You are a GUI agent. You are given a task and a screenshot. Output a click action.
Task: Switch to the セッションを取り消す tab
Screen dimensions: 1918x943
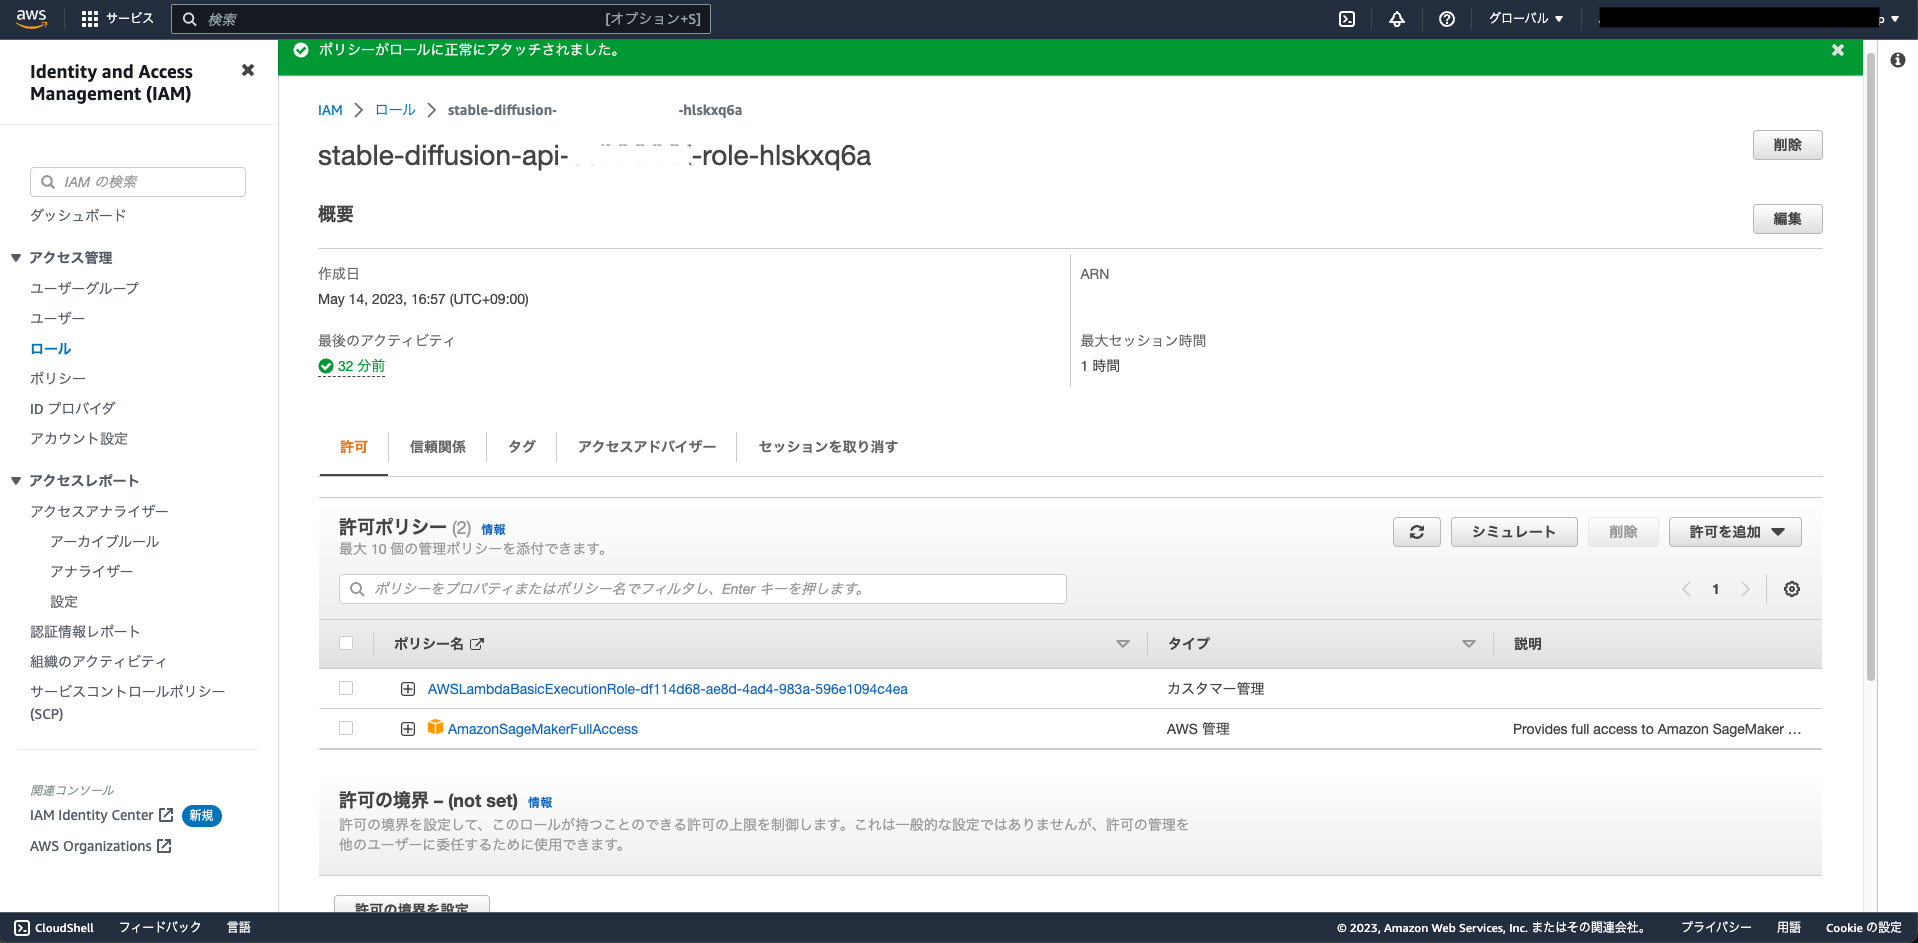(x=828, y=447)
